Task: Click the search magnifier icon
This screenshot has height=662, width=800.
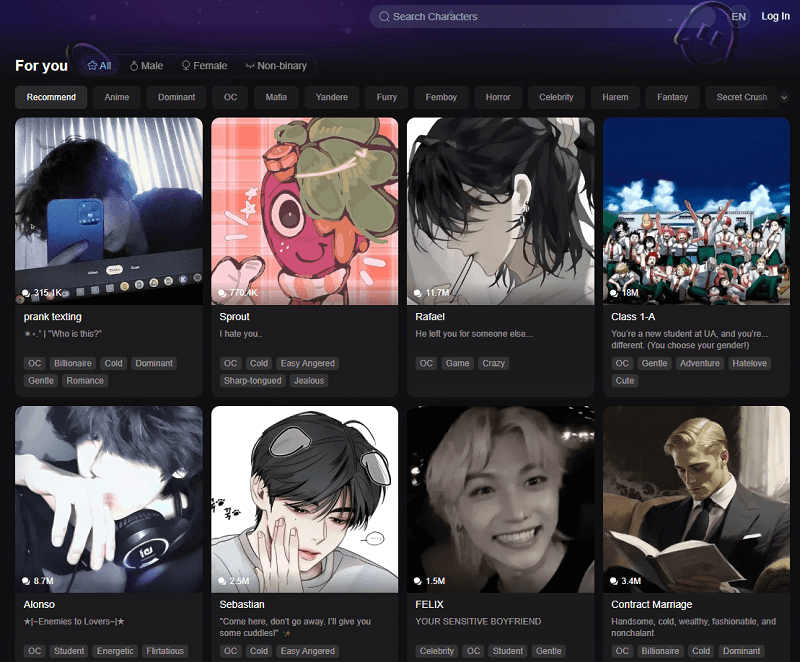Action: [x=384, y=17]
